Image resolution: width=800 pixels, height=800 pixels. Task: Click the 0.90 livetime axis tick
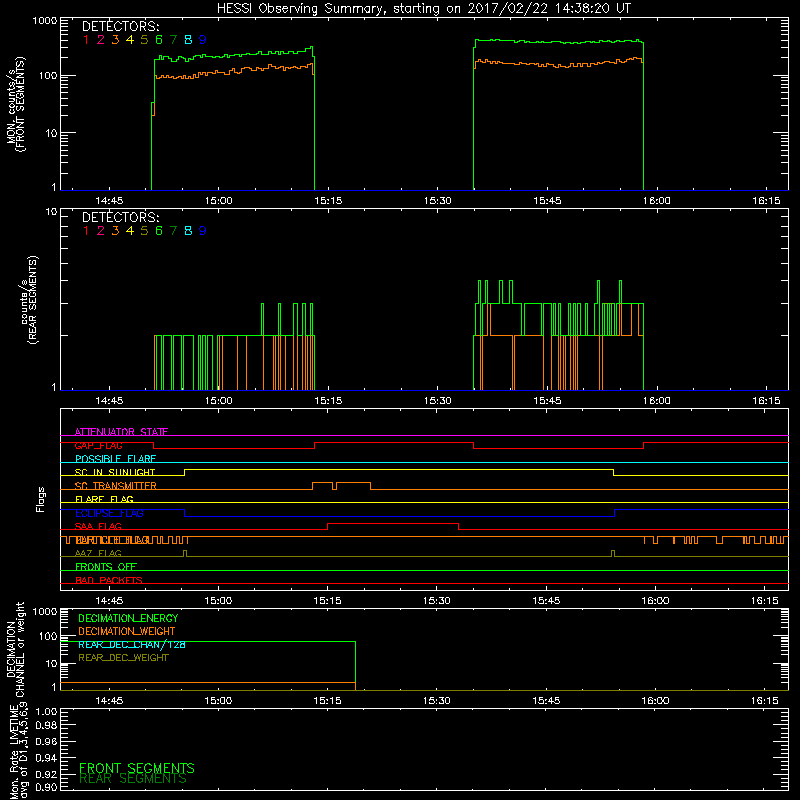pyautogui.click(x=46, y=787)
